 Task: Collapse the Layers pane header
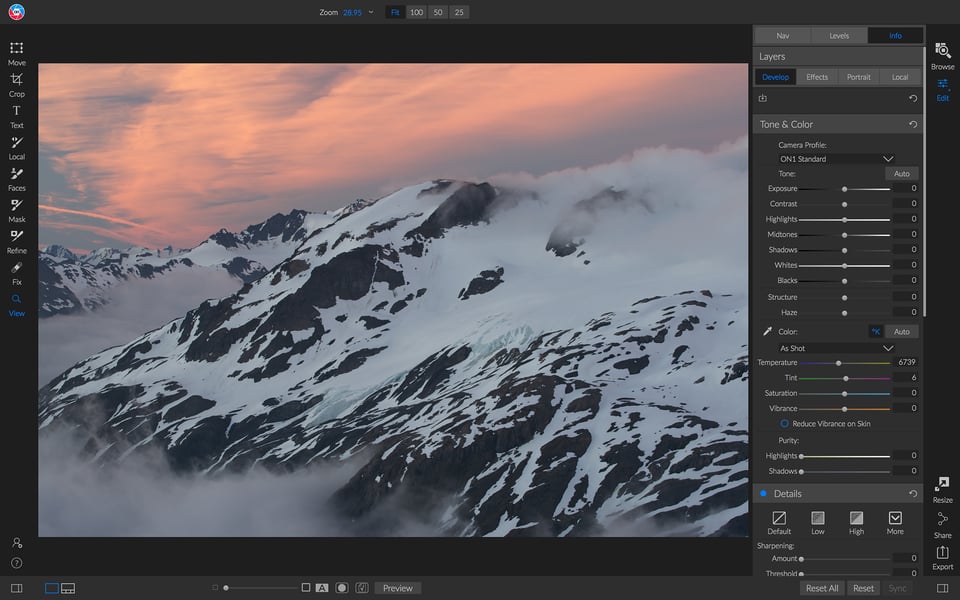838,56
